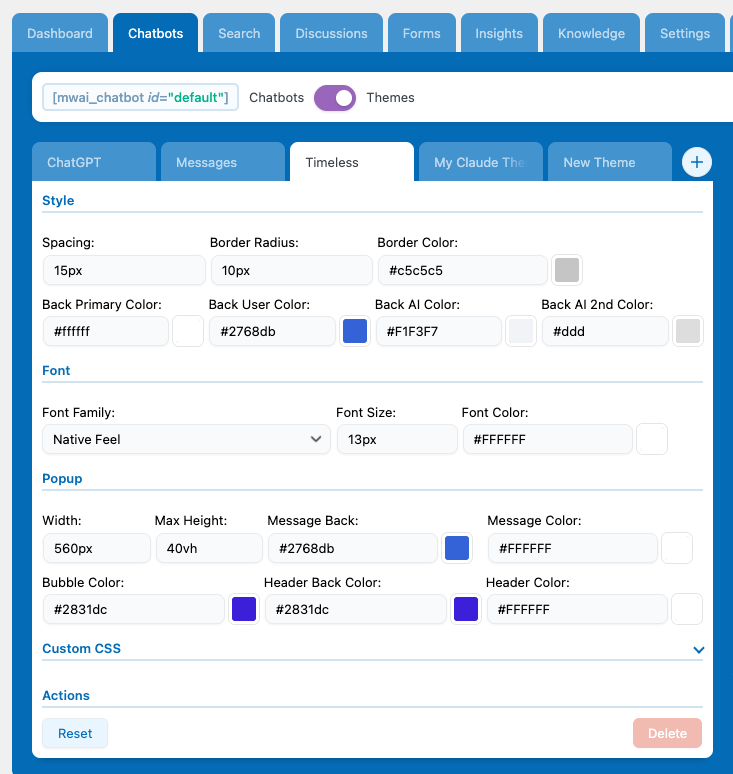Open the Header Color swatch
The height and width of the screenshot is (774, 733).
click(x=687, y=609)
